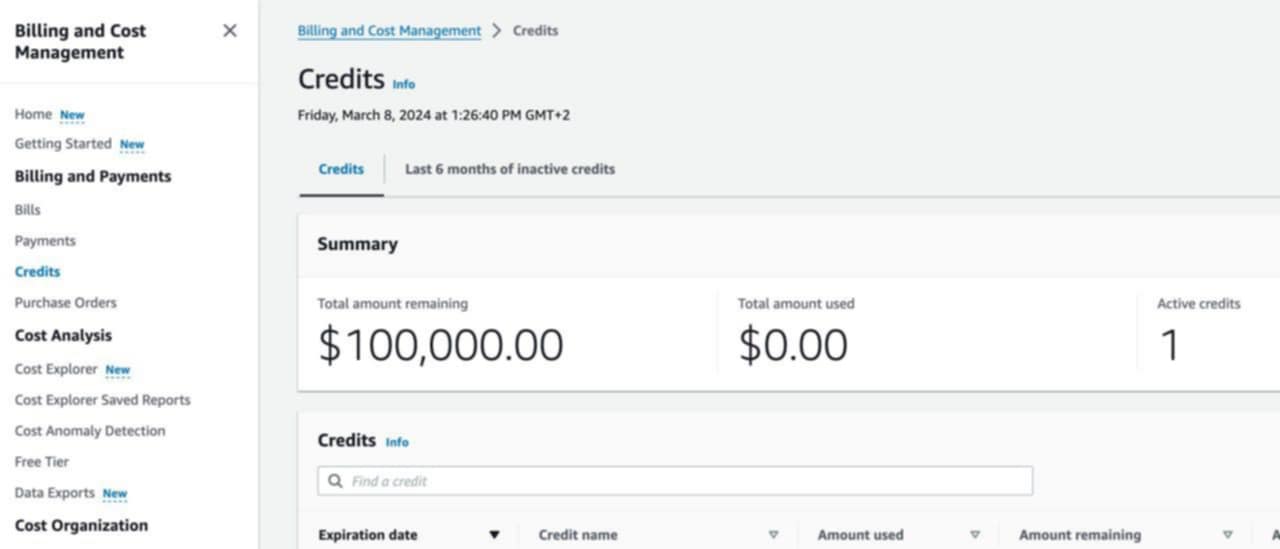Close the Billing and Cost Management sidebar

tap(230, 31)
